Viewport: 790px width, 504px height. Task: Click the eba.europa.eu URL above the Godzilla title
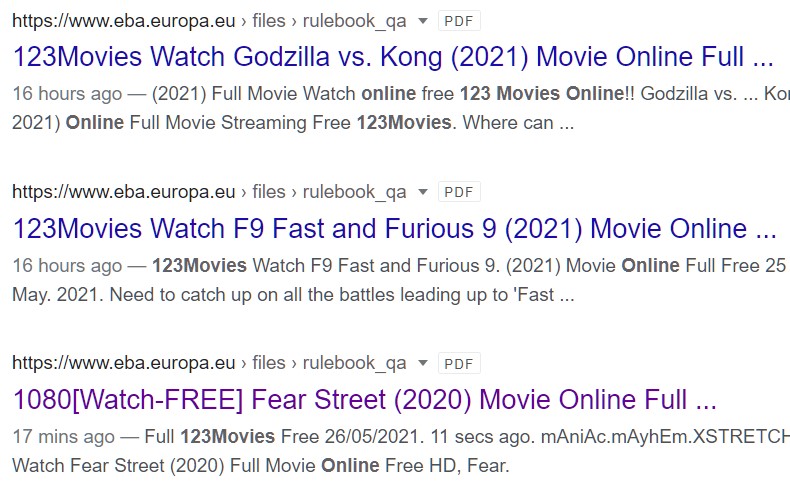pos(124,21)
